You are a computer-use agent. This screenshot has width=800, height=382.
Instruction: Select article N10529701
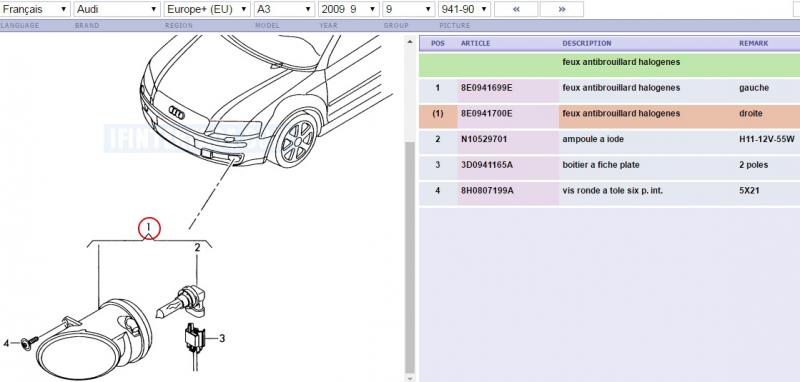coord(484,139)
